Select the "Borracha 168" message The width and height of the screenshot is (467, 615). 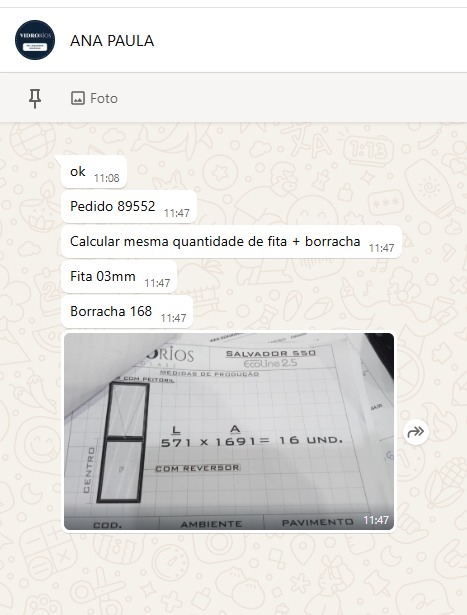coord(127,312)
